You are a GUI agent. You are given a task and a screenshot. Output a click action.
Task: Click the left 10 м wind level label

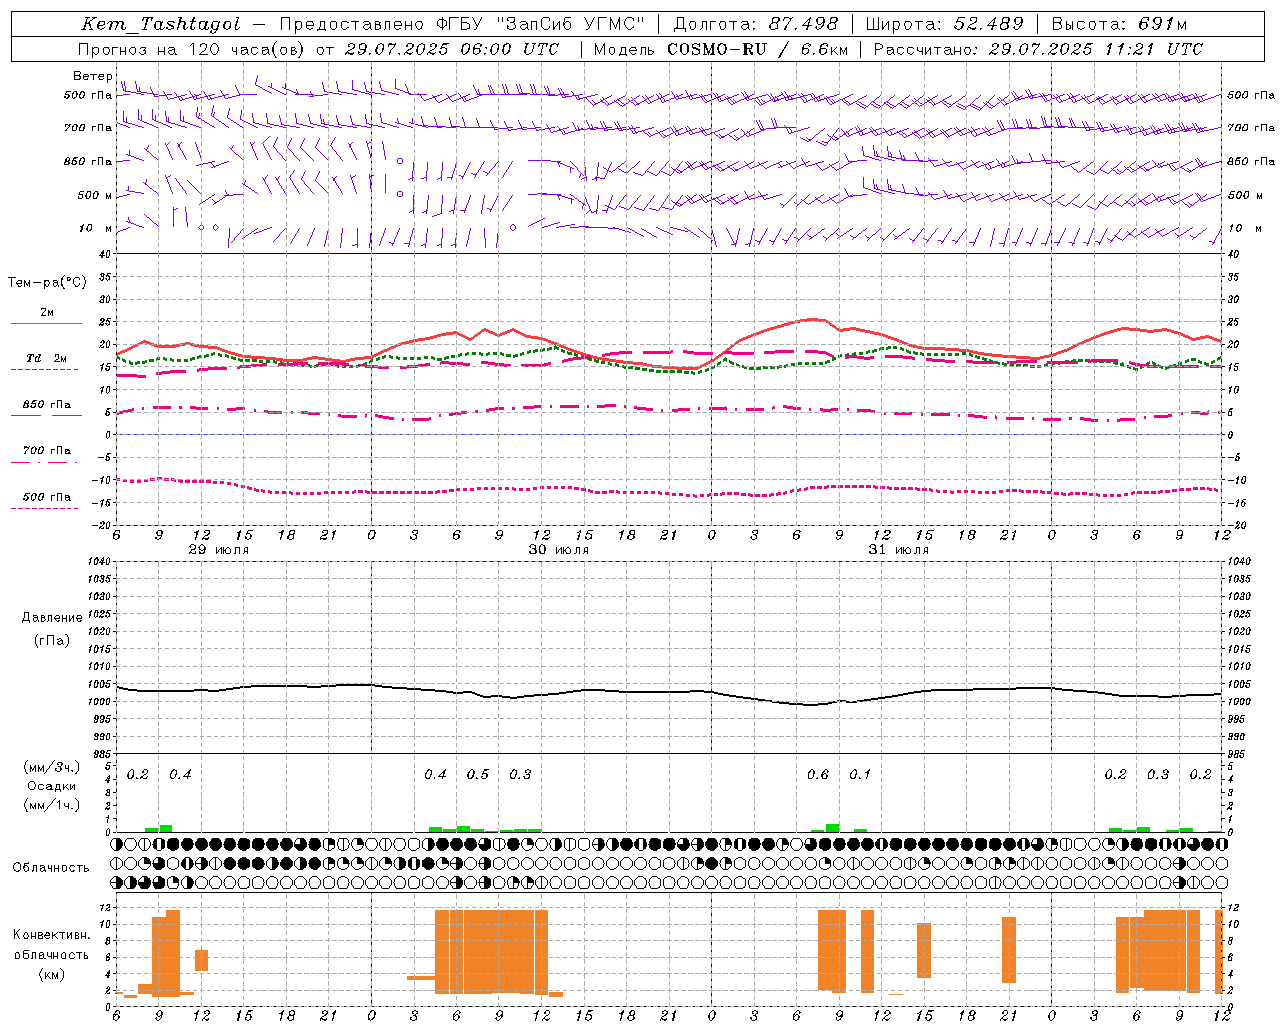96,229
